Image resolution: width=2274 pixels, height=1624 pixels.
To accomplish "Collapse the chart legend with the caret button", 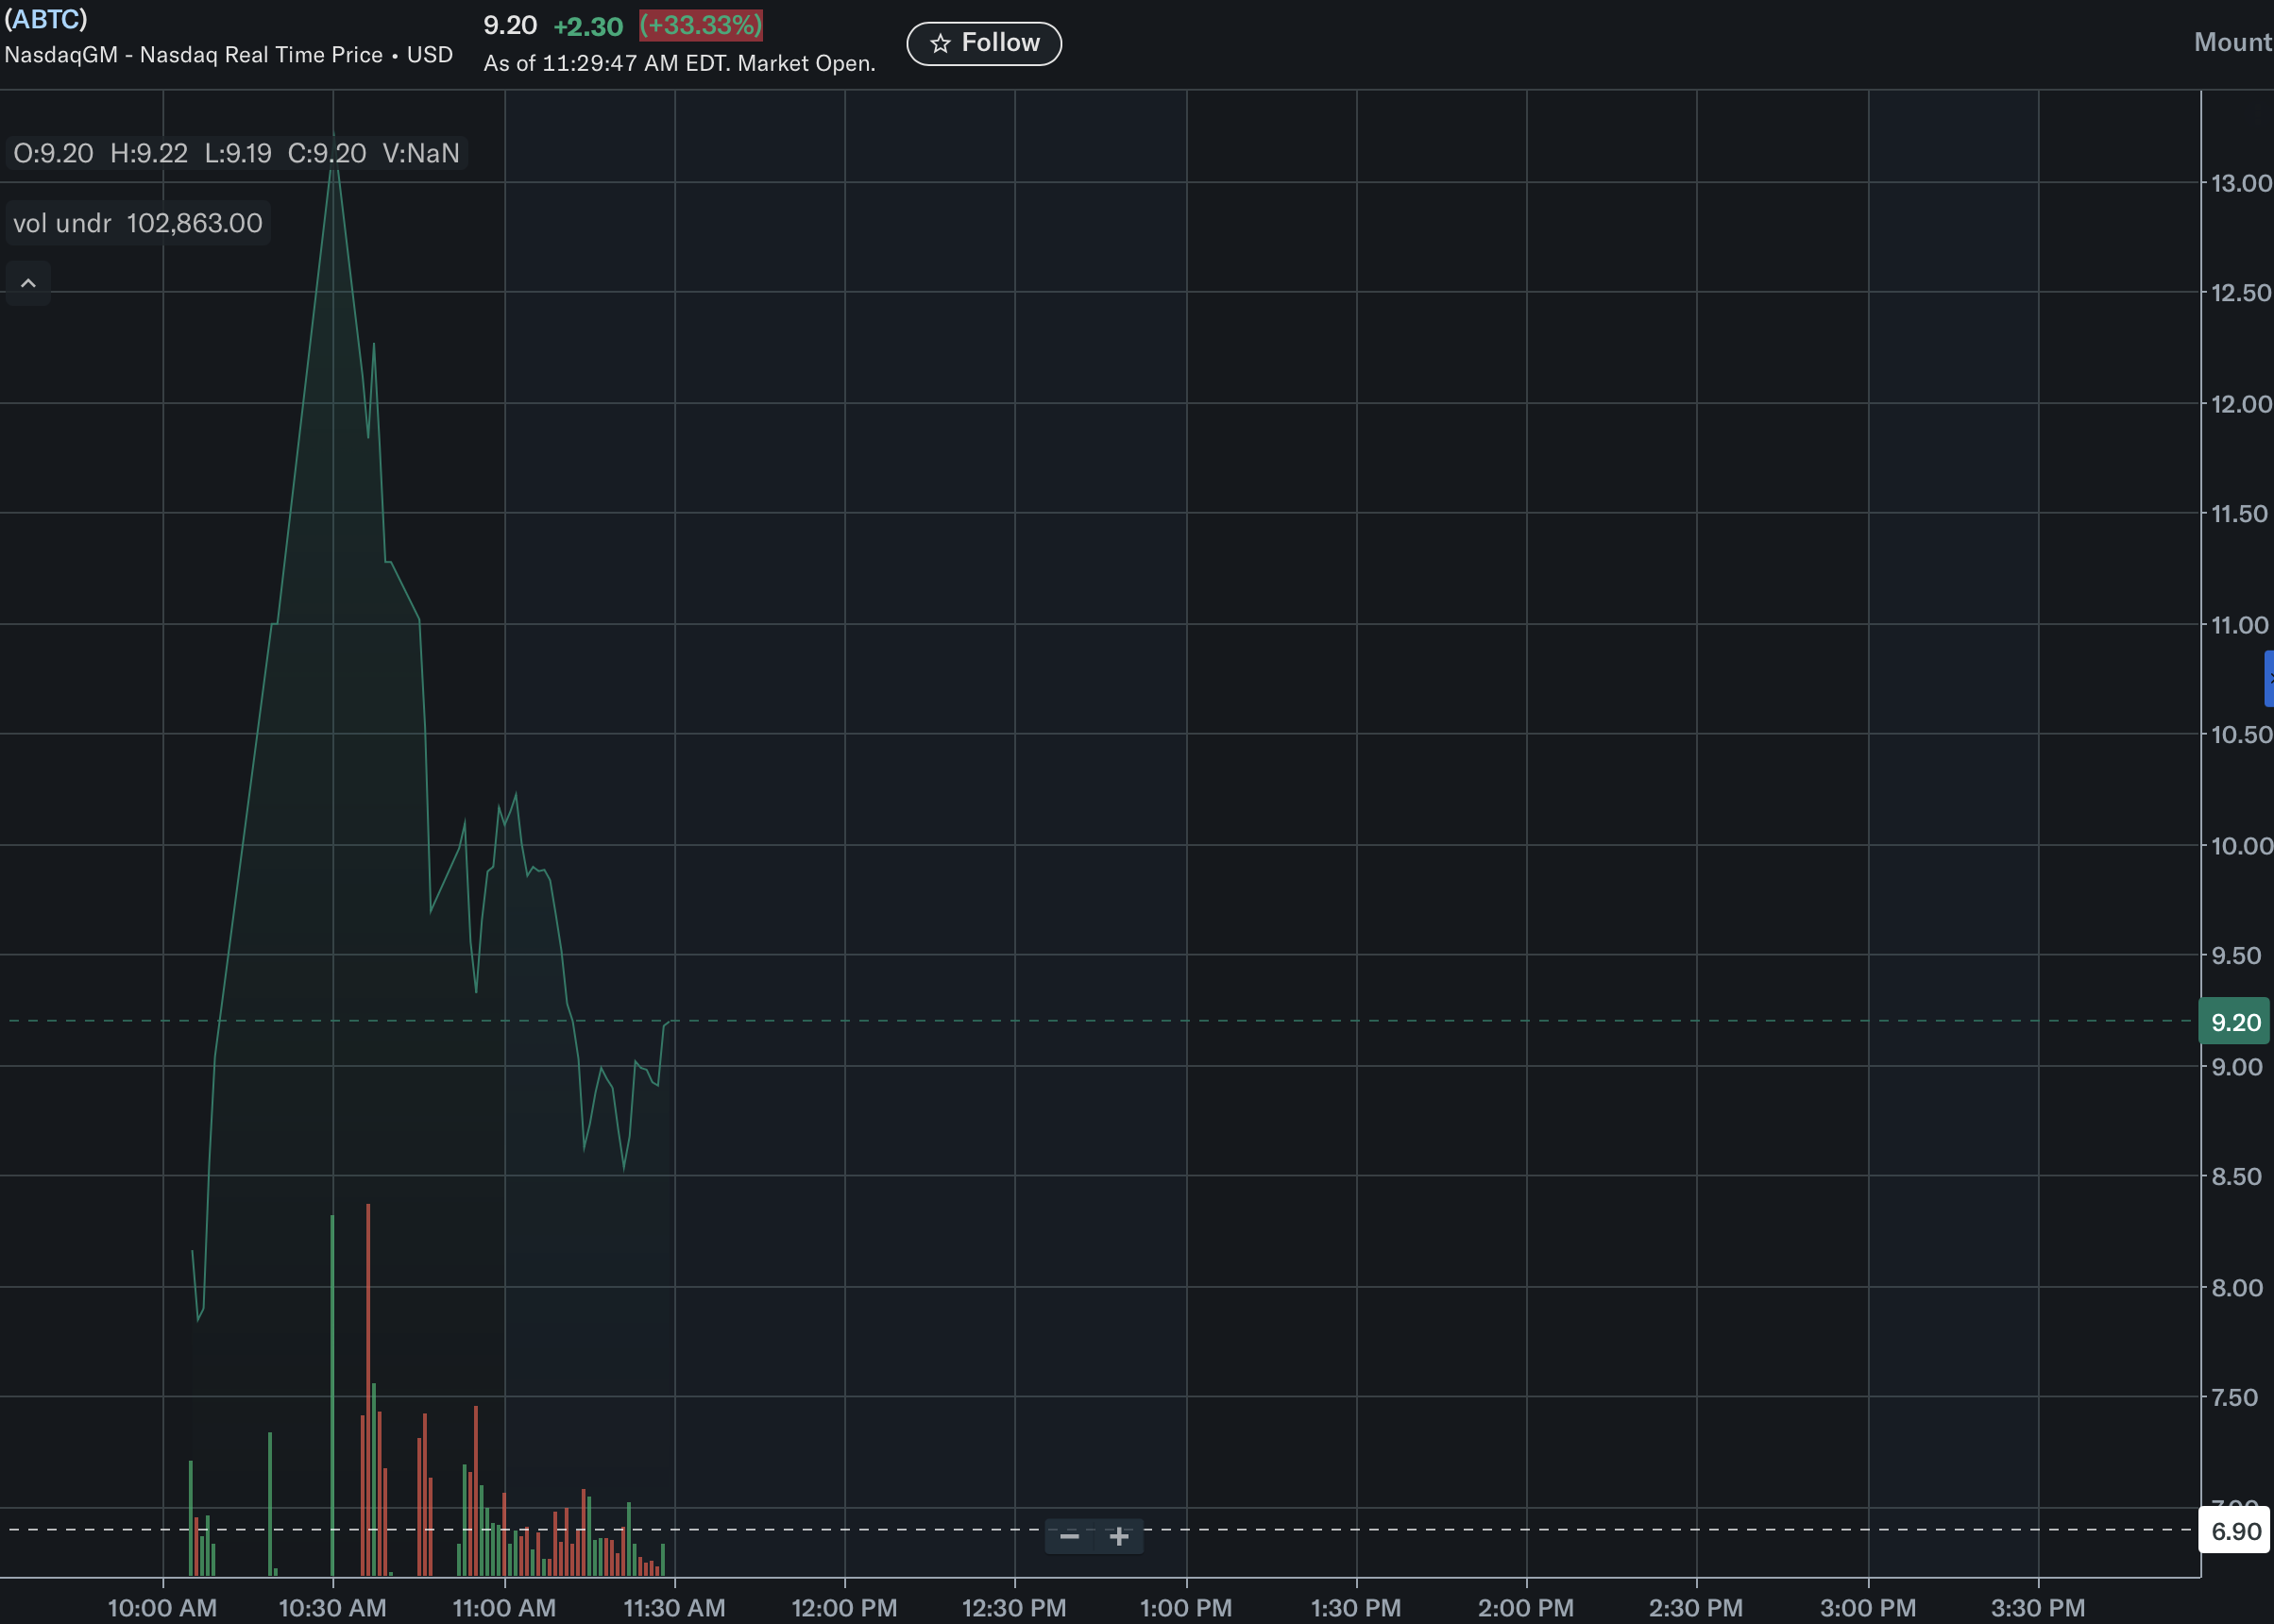I will click(x=28, y=284).
